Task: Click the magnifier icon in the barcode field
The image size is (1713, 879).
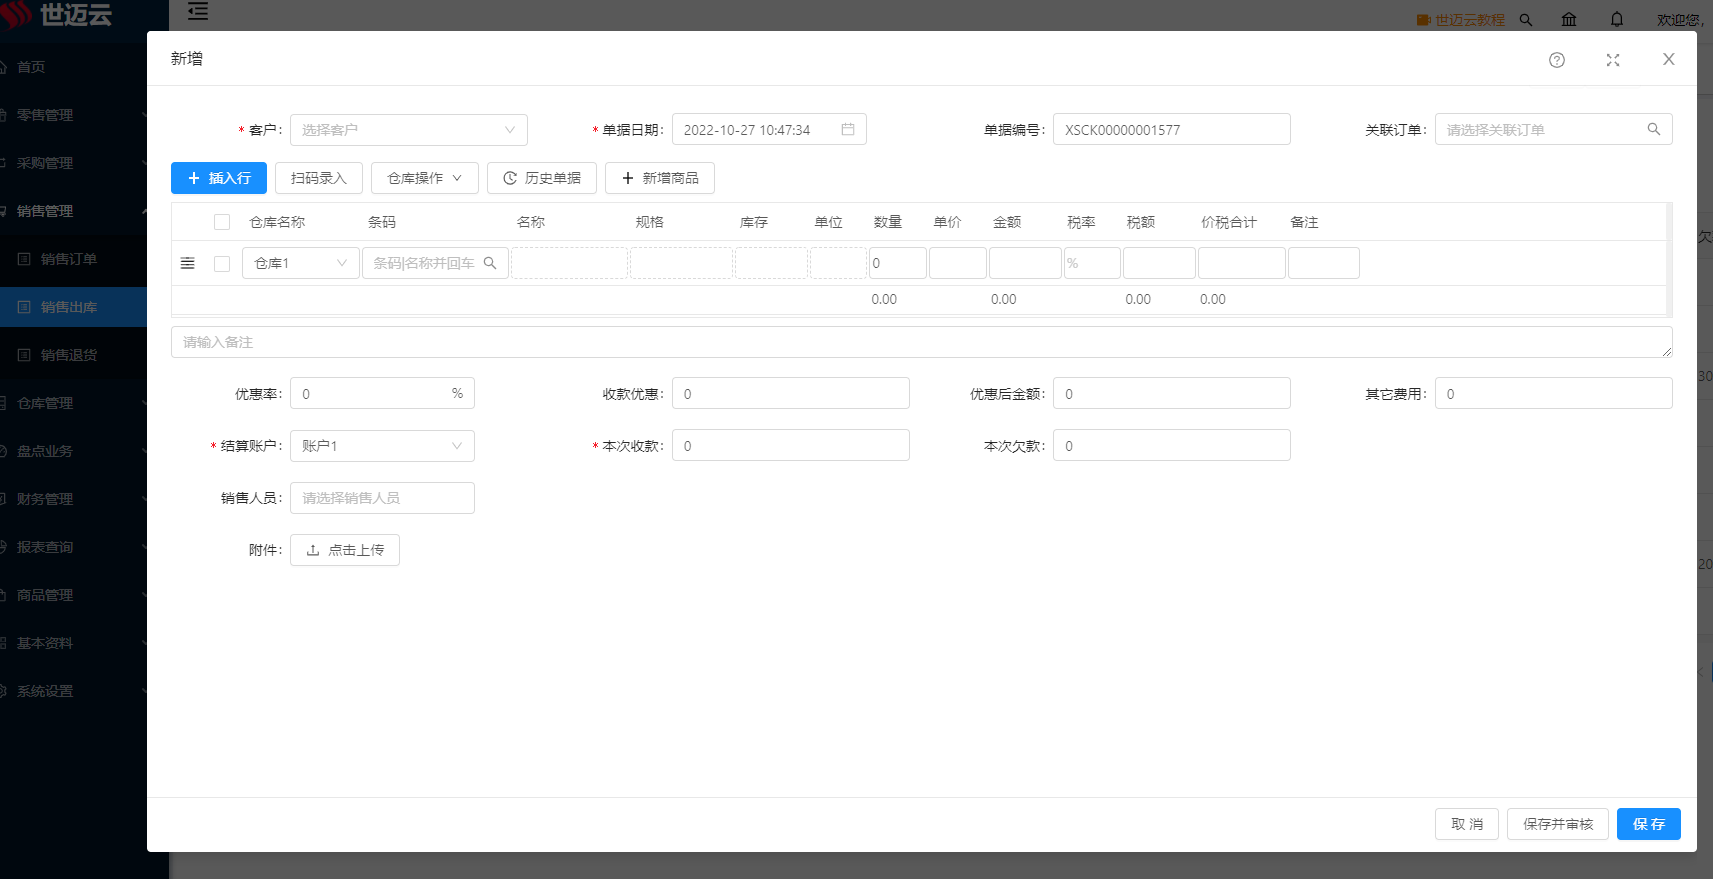Action: tap(490, 263)
